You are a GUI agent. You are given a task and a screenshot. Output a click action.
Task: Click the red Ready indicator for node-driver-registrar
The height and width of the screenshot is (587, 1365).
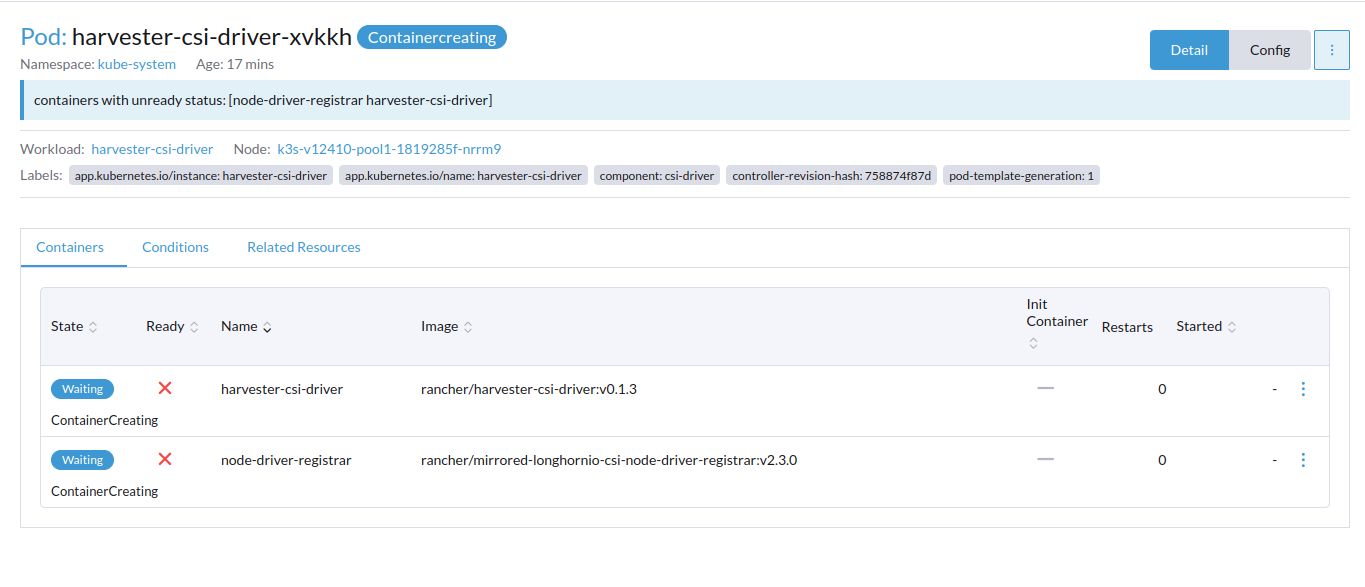[164, 459]
